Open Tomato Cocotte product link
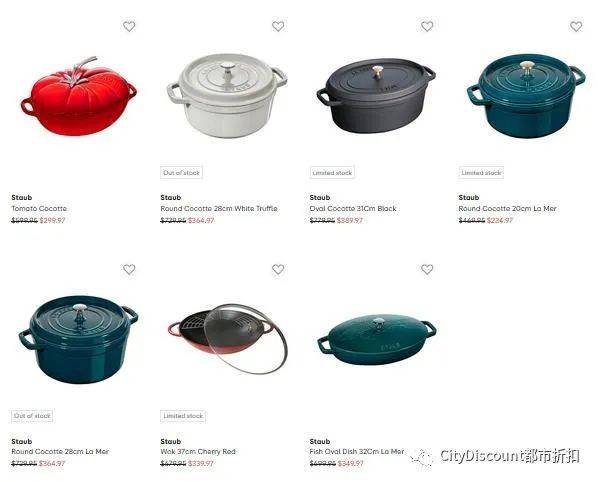The image size is (598, 482). click(x=39, y=209)
